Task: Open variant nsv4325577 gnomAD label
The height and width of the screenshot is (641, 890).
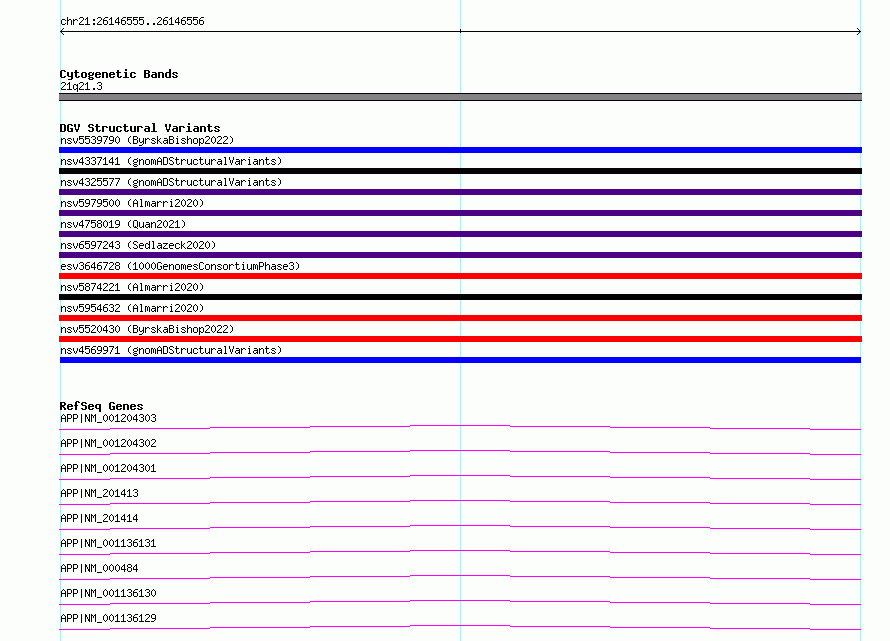Action: 171,182
